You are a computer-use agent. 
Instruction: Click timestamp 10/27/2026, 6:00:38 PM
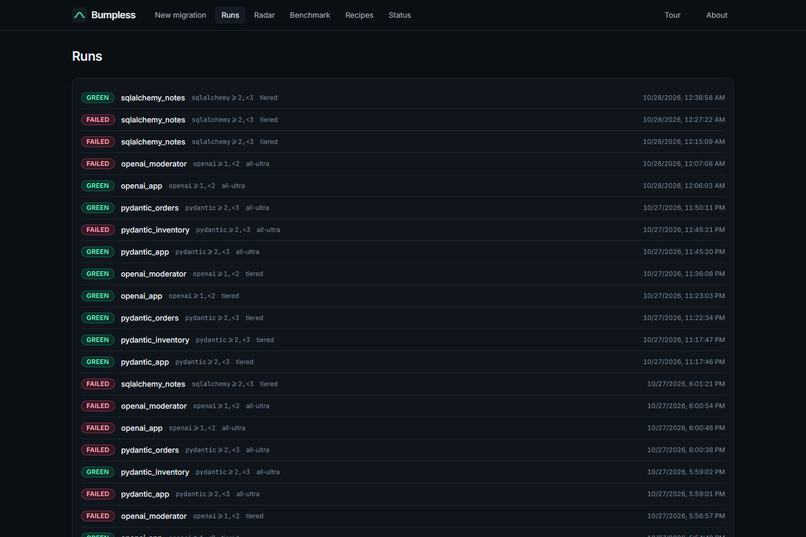pyautogui.click(x=686, y=450)
